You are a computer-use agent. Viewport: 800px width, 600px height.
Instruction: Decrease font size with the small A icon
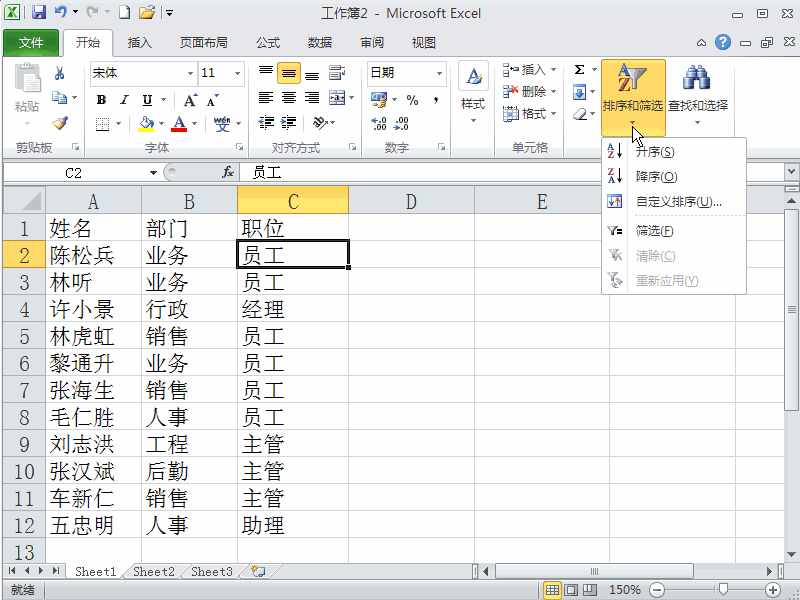[212, 99]
